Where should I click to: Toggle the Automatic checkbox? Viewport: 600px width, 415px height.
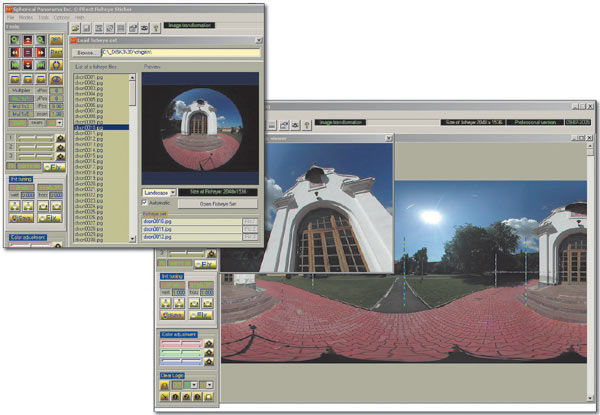145,202
